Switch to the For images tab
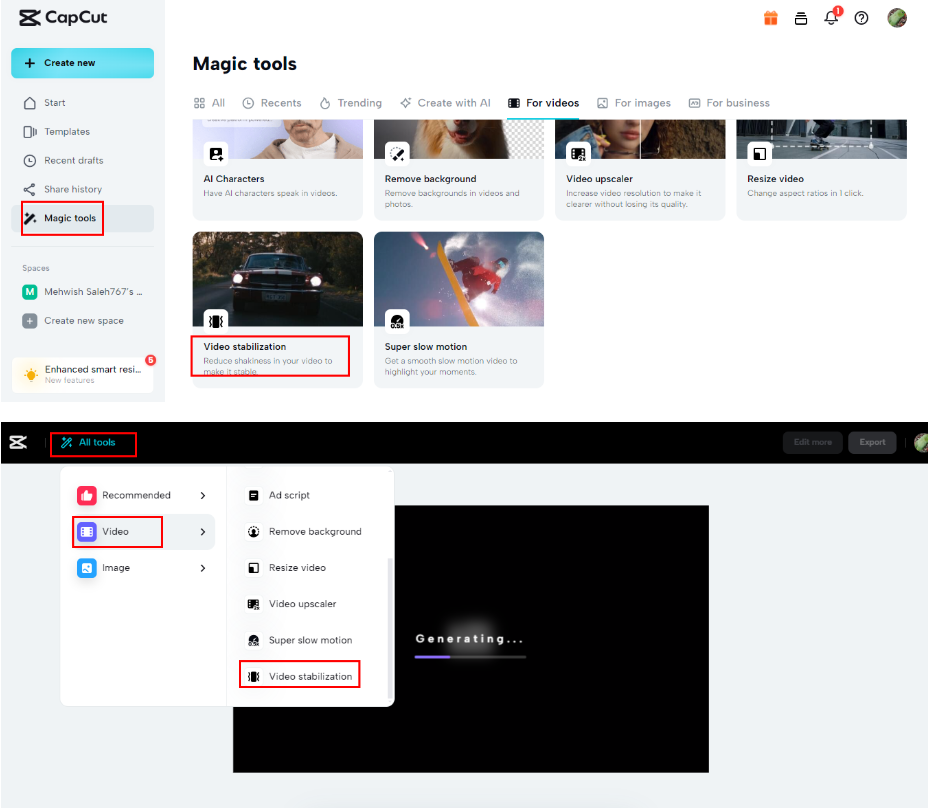The width and height of the screenshot is (928, 808). pyautogui.click(x=634, y=103)
